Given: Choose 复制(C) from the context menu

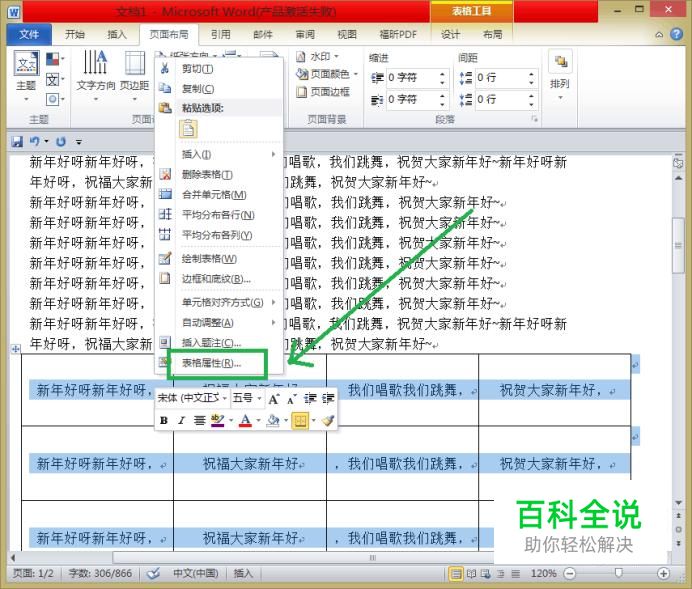Looking at the screenshot, I should (x=198, y=89).
